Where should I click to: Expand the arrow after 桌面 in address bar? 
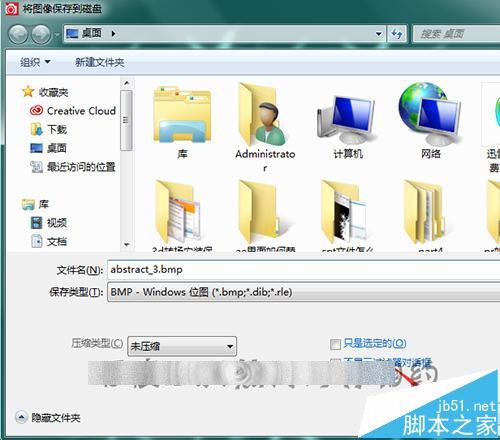(113, 34)
